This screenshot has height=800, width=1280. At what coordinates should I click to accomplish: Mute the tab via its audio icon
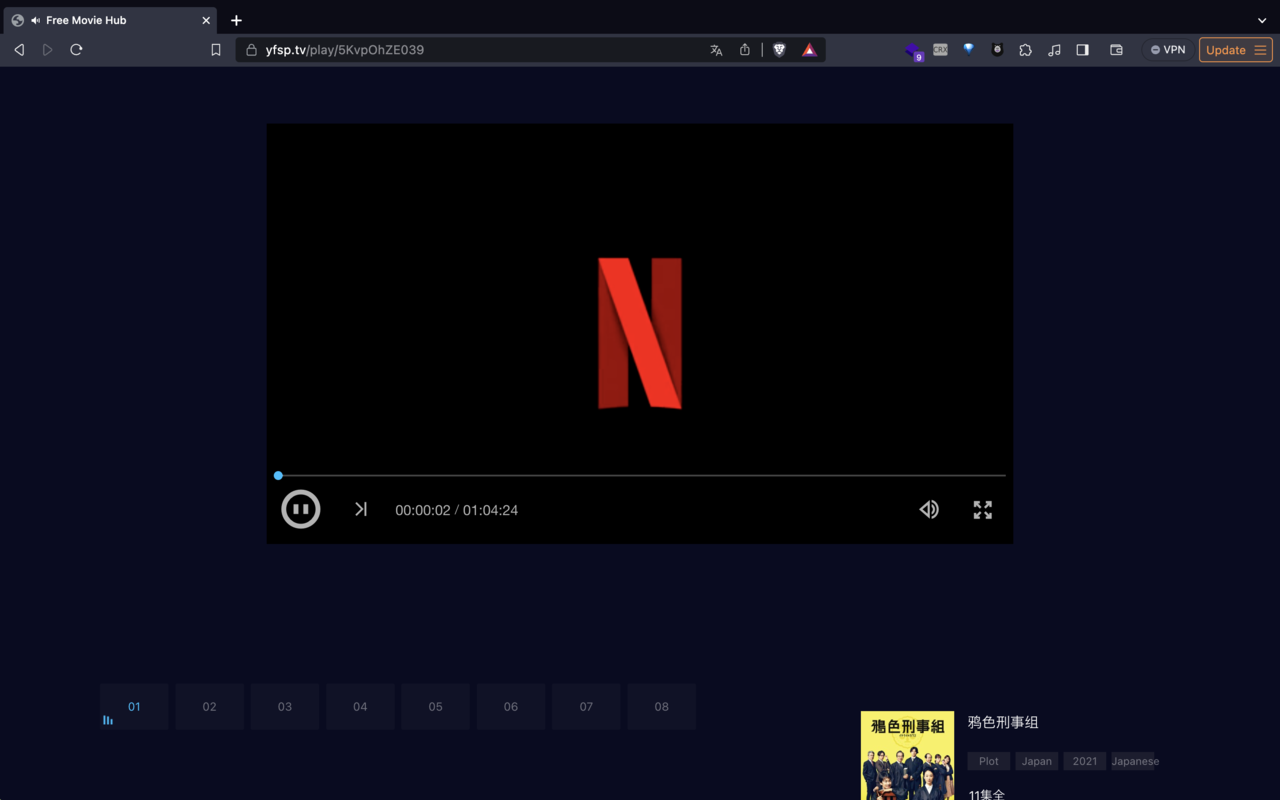tap(36, 20)
